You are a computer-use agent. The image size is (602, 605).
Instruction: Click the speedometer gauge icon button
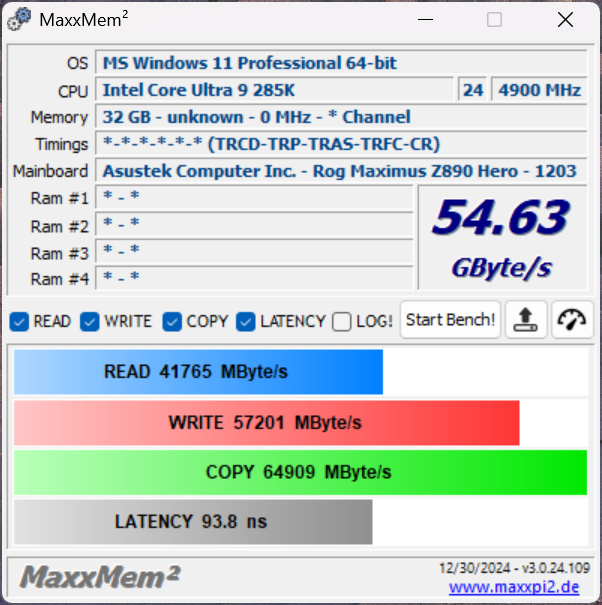coord(572,320)
